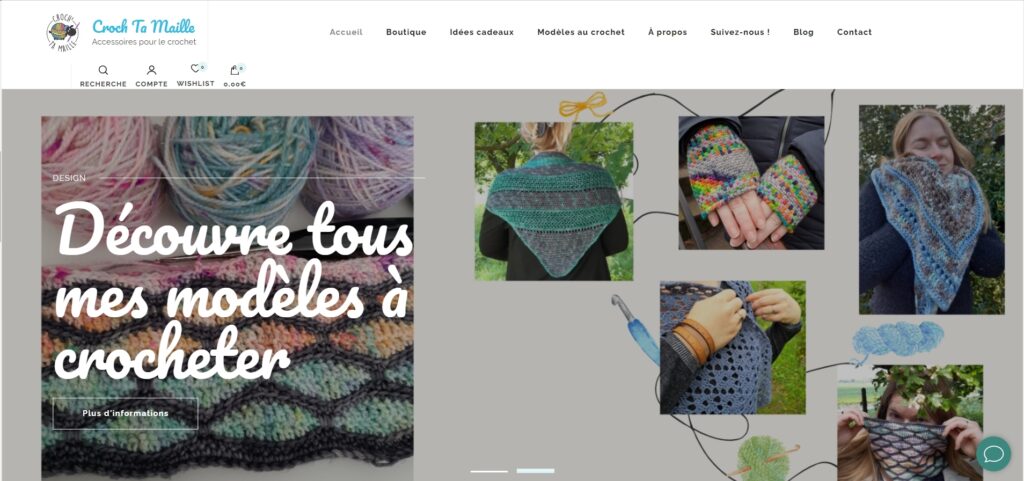Image resolution: width=1024 pixels, height=481 pixels.
Task: Open the blue lace shawl photo
Action: click(x=733, y=347)
